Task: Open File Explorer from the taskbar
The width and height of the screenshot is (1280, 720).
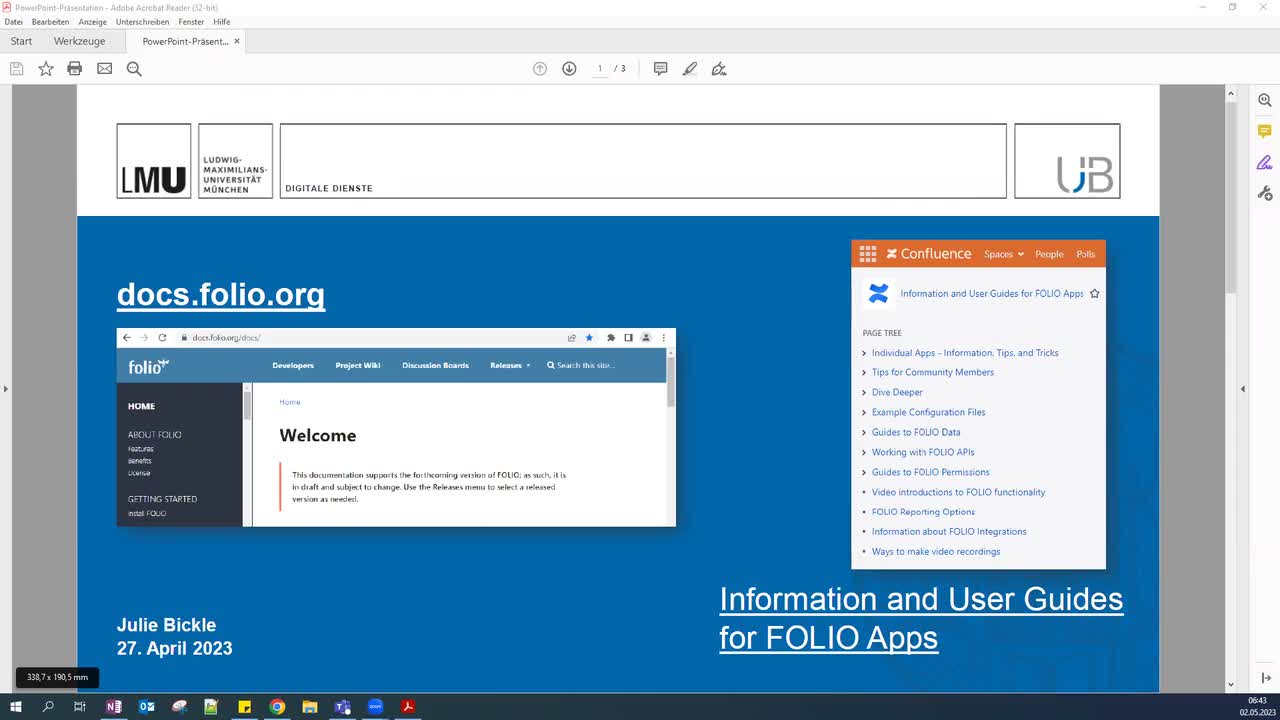Action: (309, 707)
